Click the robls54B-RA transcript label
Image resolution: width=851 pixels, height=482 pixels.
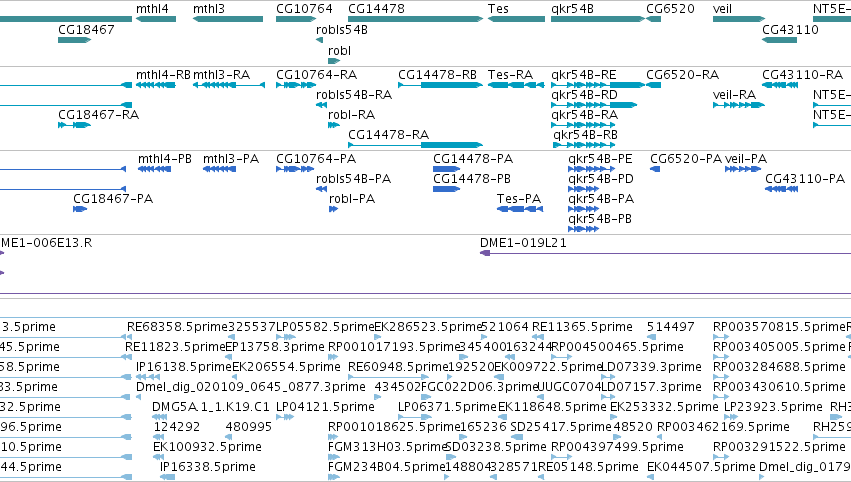(x=354, y=95)
